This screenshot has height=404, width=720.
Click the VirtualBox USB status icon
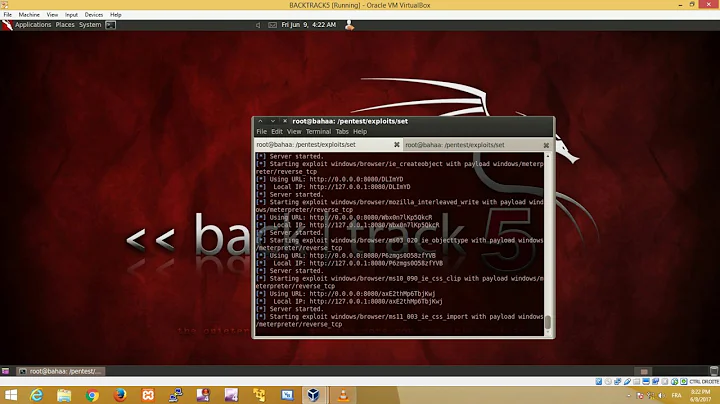pyautogui.click(x=627, y=382)
